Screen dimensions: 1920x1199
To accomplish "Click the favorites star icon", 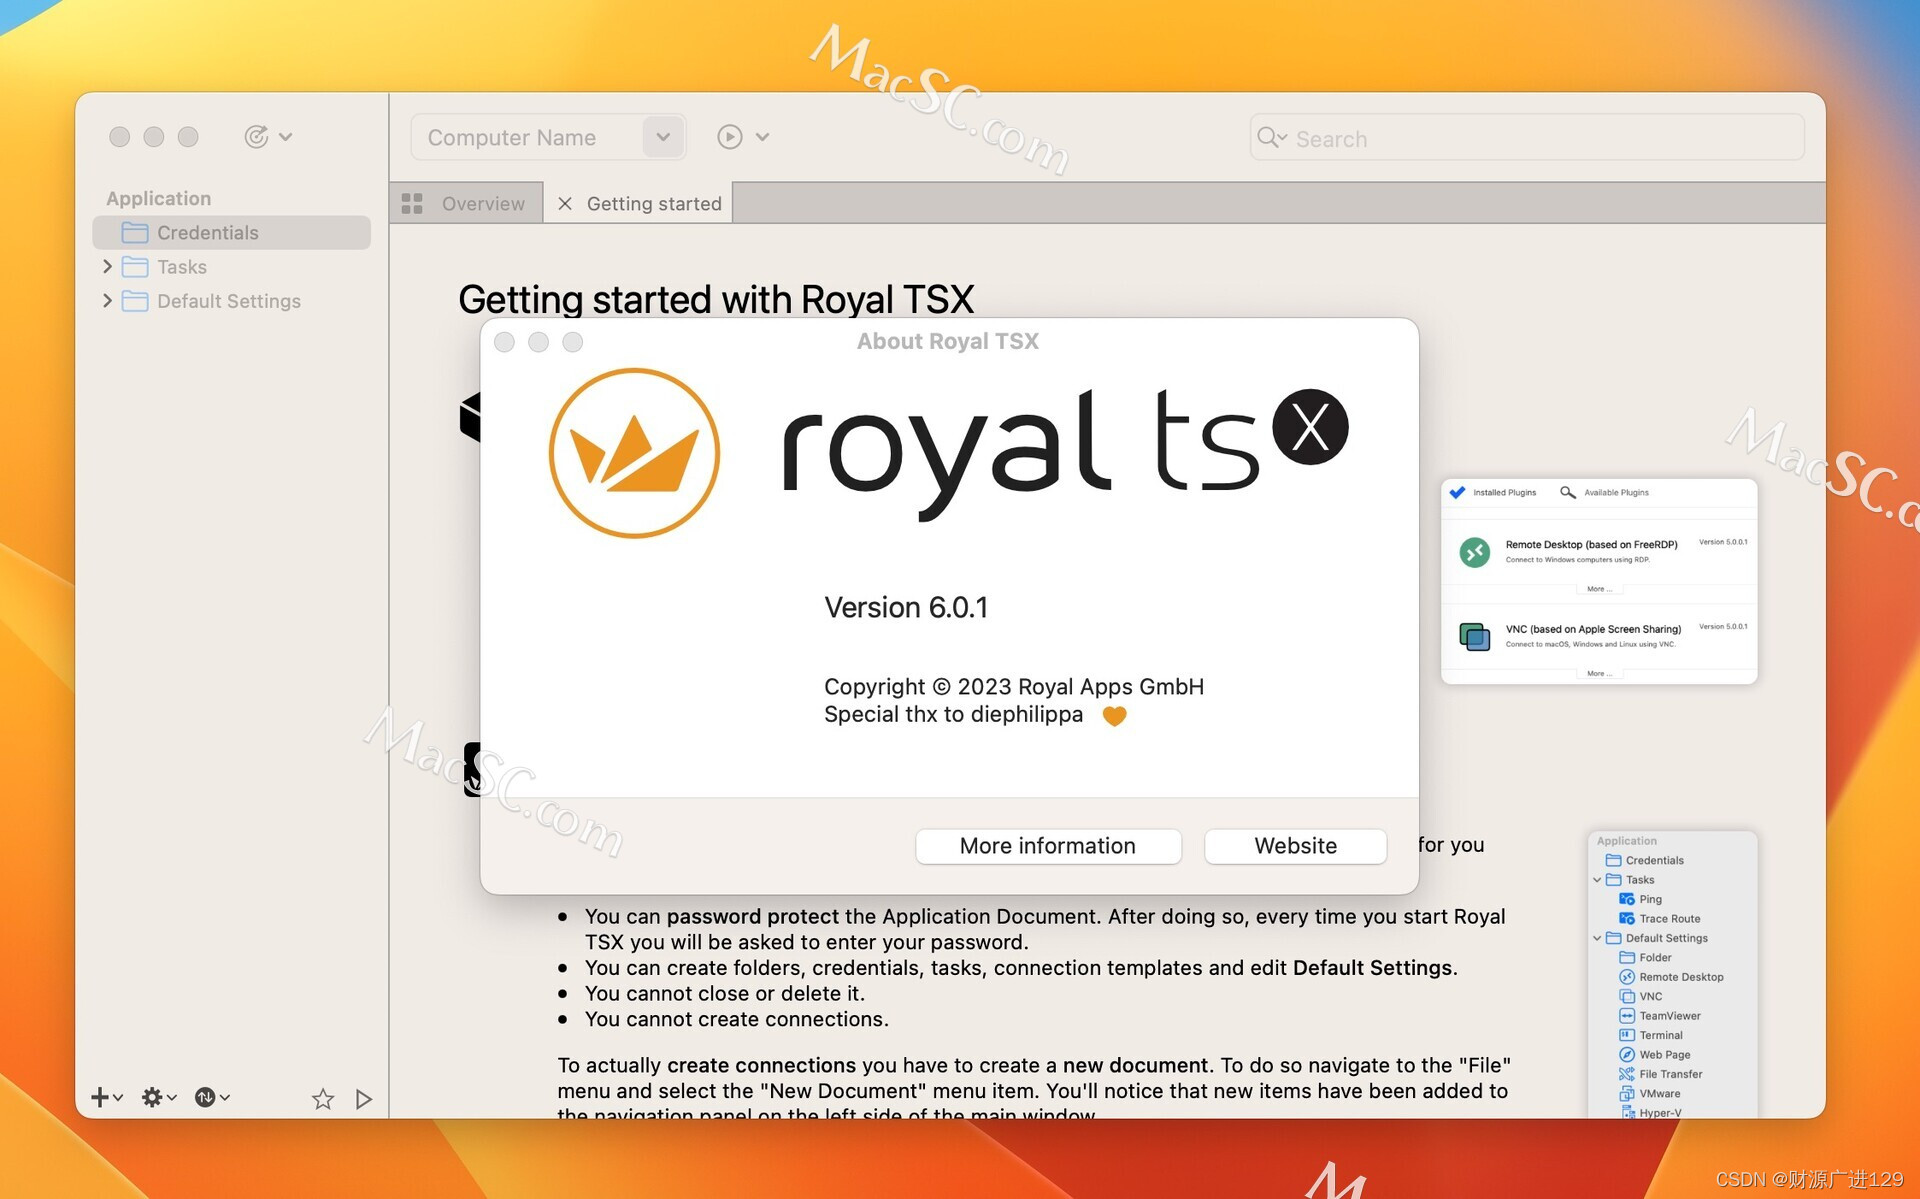I will coord(322,1099).
